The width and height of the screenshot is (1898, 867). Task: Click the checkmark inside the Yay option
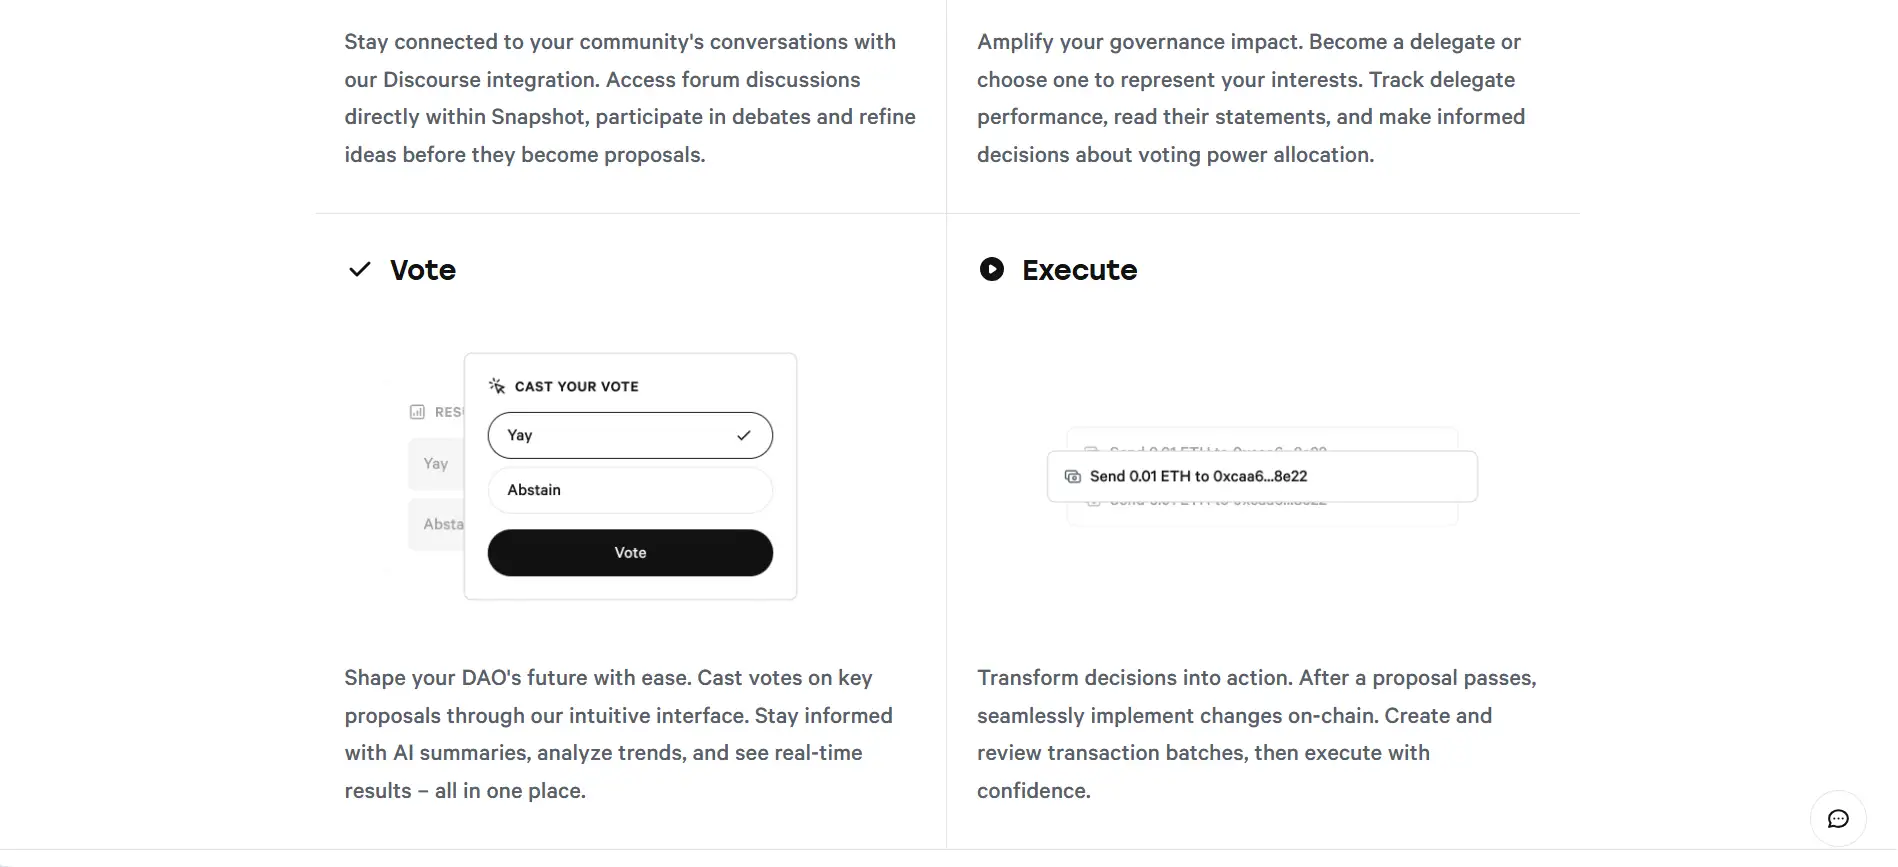[x=743, y=435]
